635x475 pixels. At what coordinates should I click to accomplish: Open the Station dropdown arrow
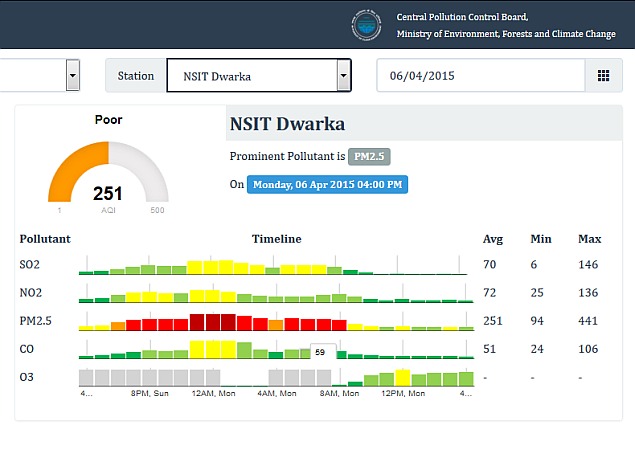(343, 76)
